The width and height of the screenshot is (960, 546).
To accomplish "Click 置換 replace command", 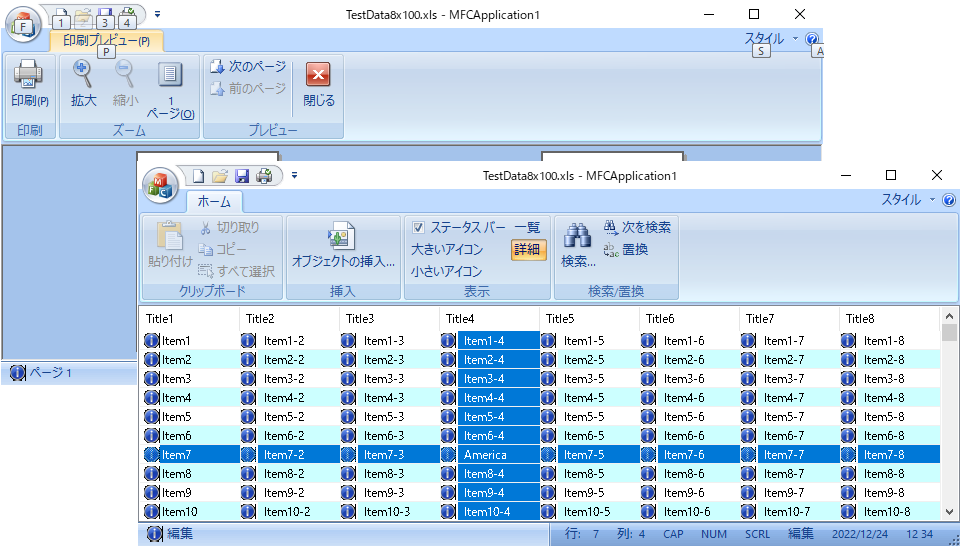I will [626, 250].
